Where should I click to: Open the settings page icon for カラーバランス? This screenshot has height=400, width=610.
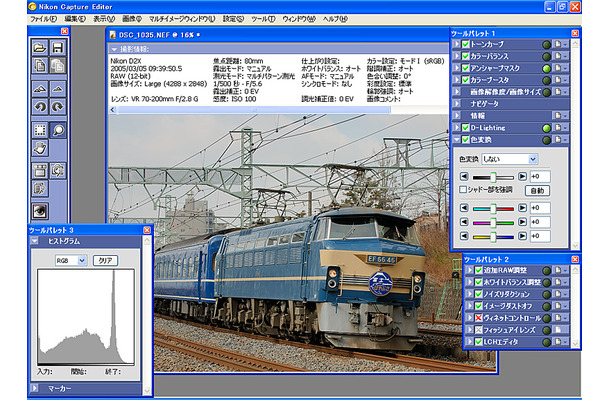559,56
